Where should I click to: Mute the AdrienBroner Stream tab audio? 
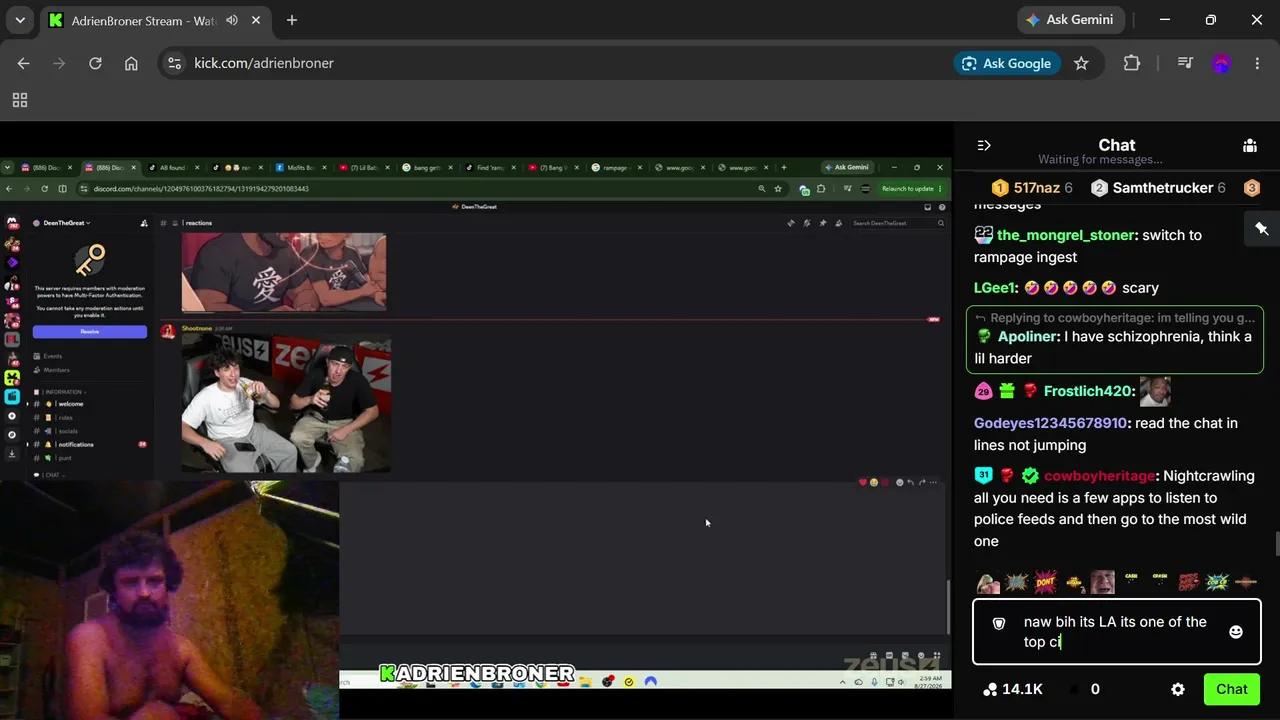coord(232,20)
